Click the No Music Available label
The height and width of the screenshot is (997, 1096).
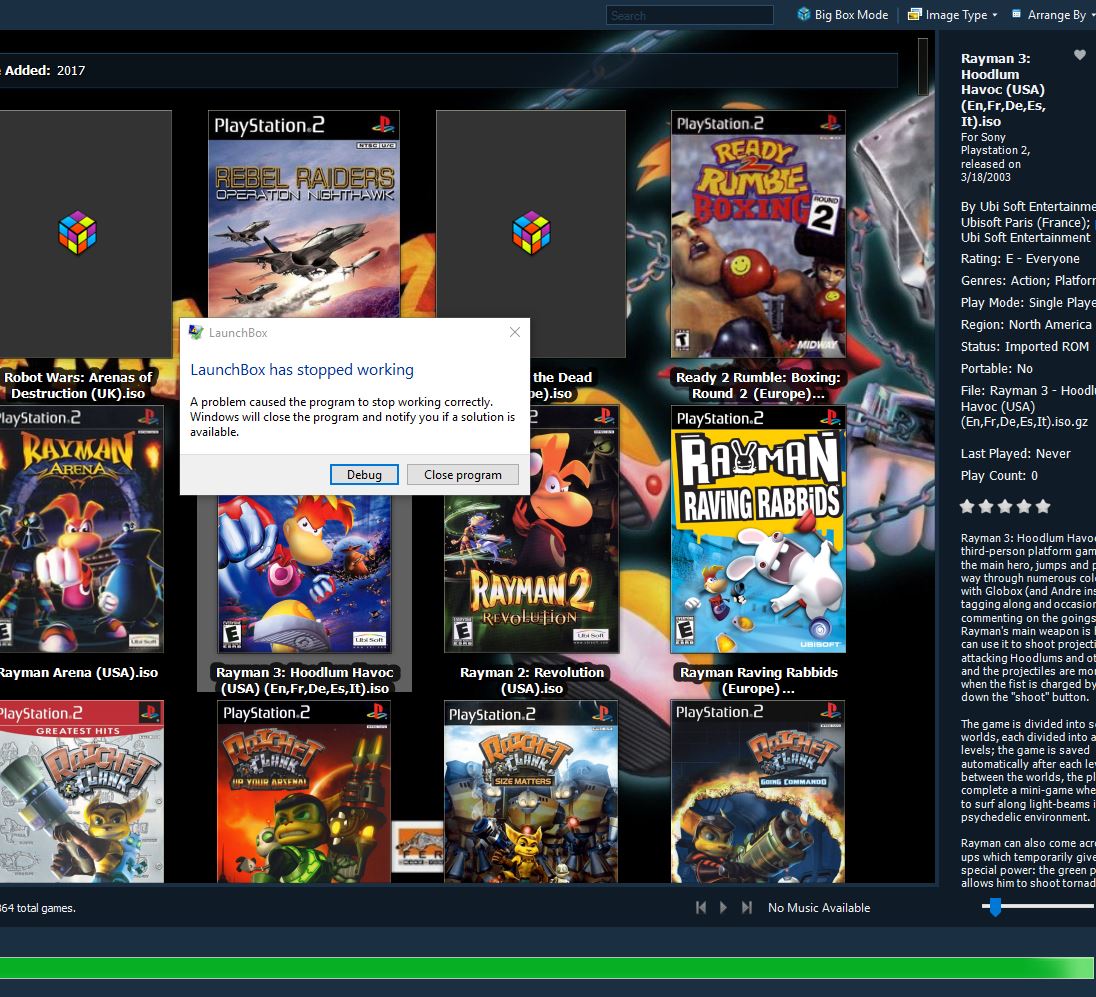(819, 908)
